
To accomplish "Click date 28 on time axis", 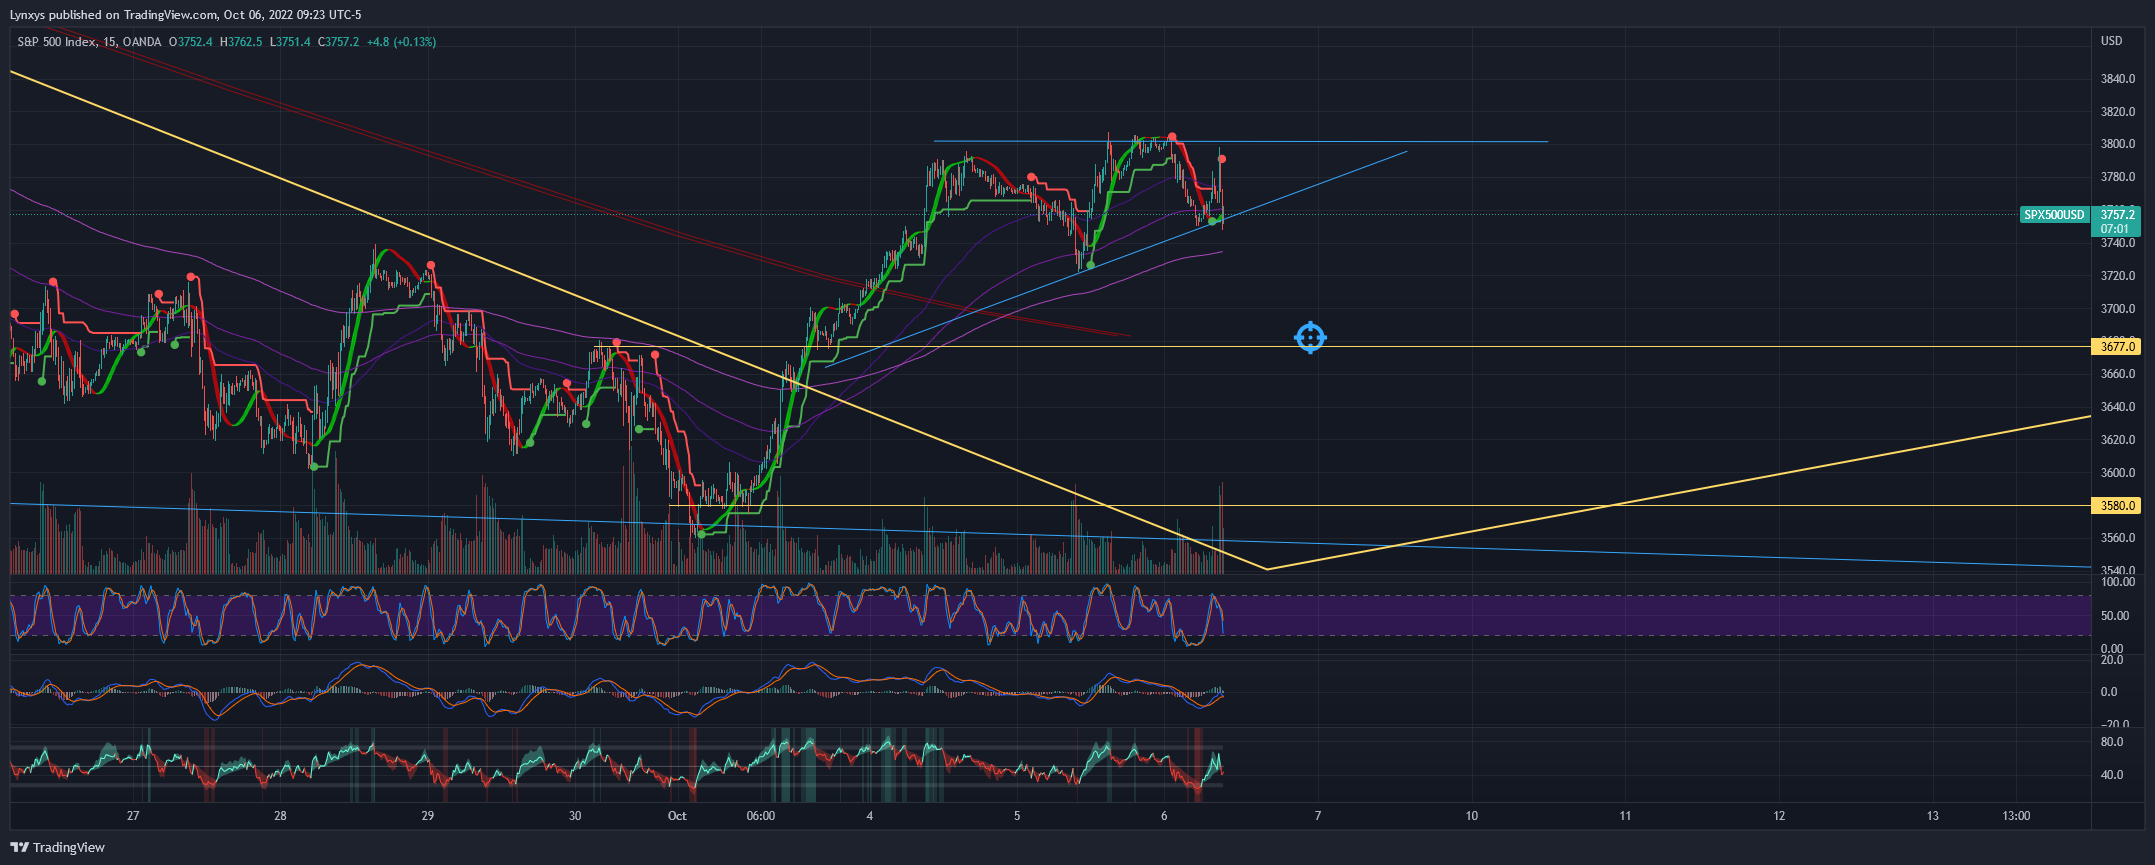I will tap(280, 816).
